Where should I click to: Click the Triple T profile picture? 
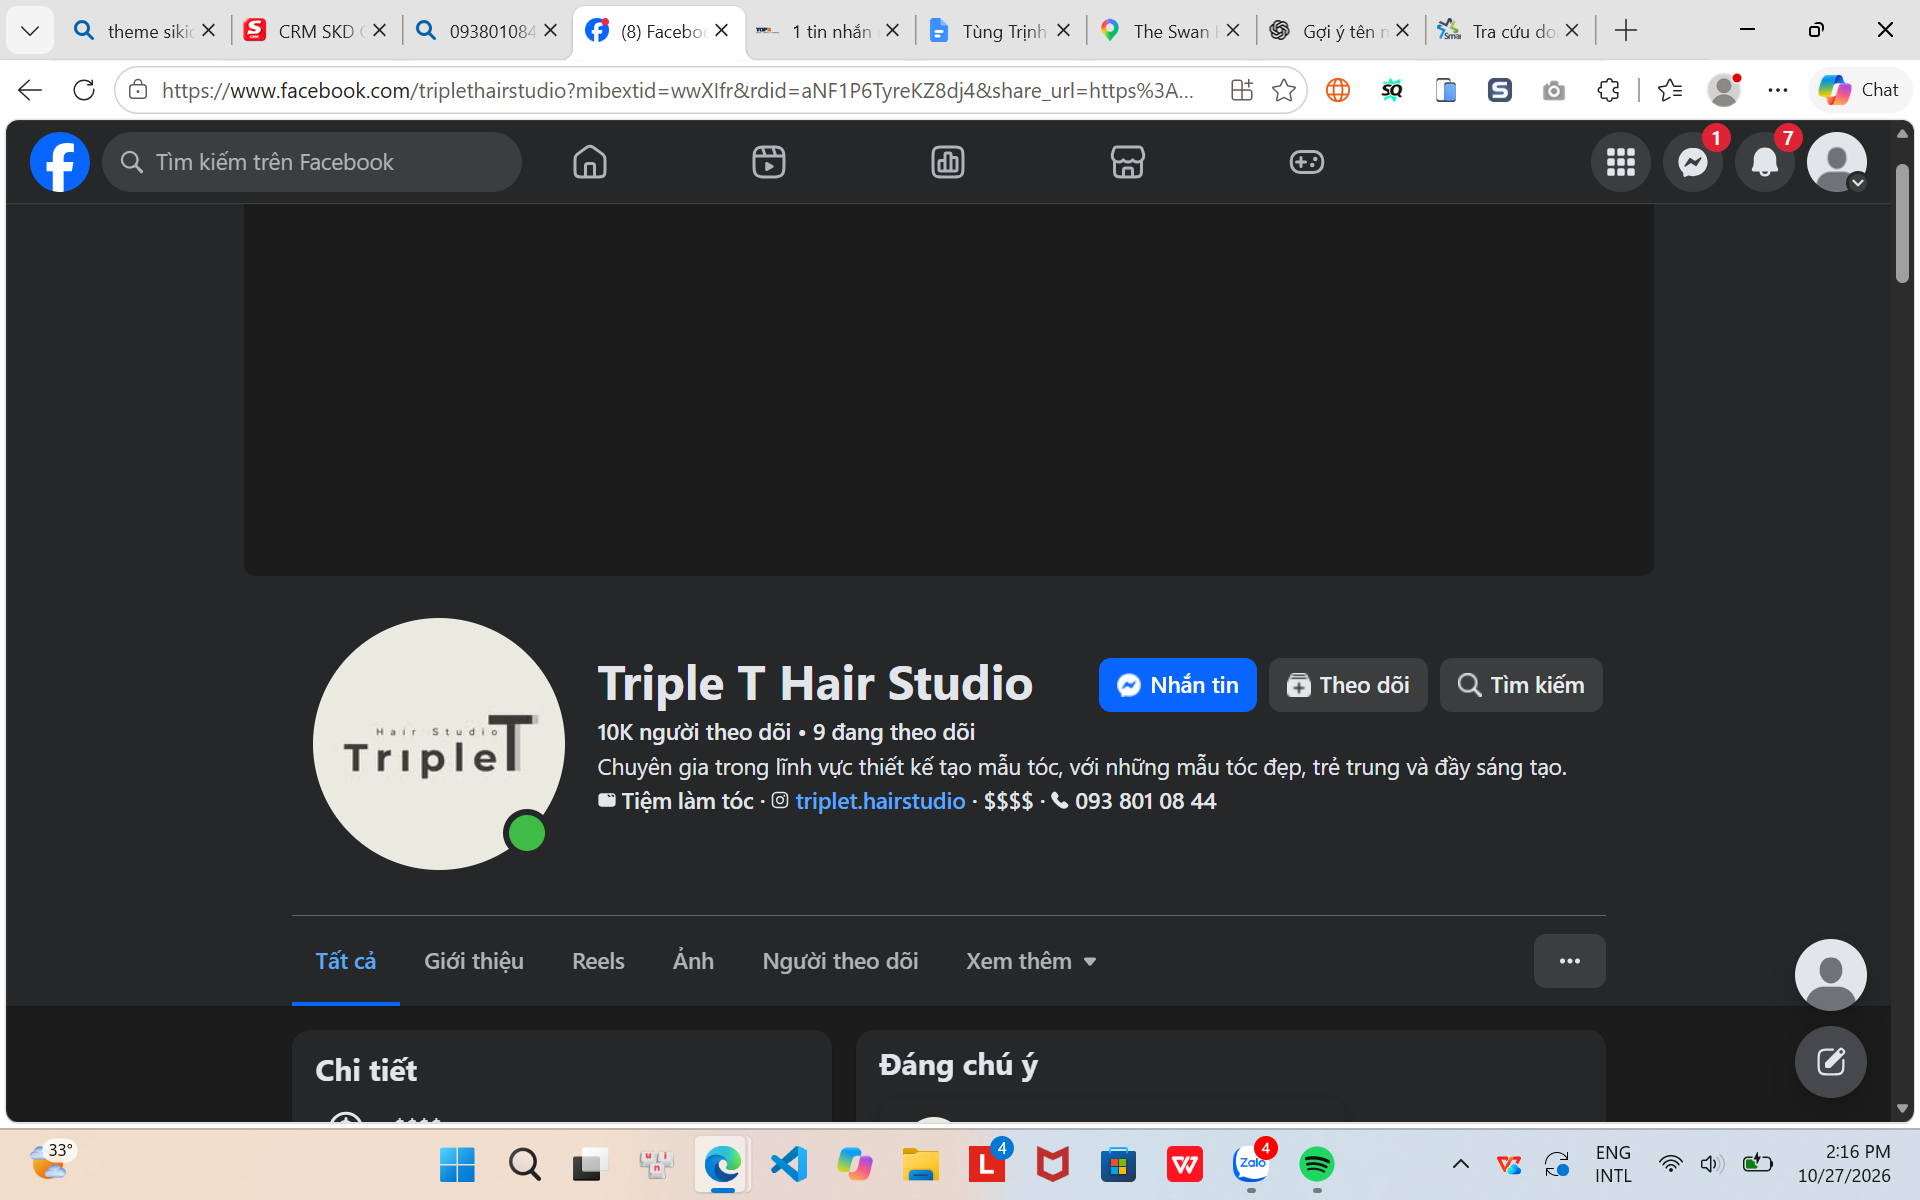tap(439, 744)
